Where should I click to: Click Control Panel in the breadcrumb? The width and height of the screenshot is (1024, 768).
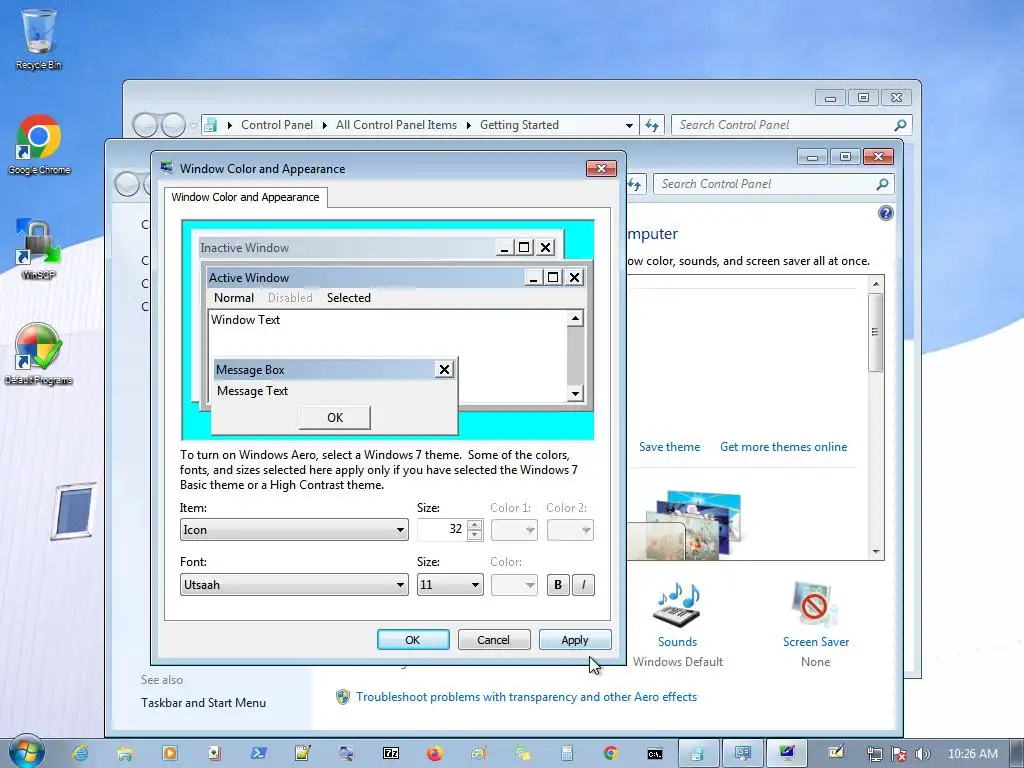277,125
